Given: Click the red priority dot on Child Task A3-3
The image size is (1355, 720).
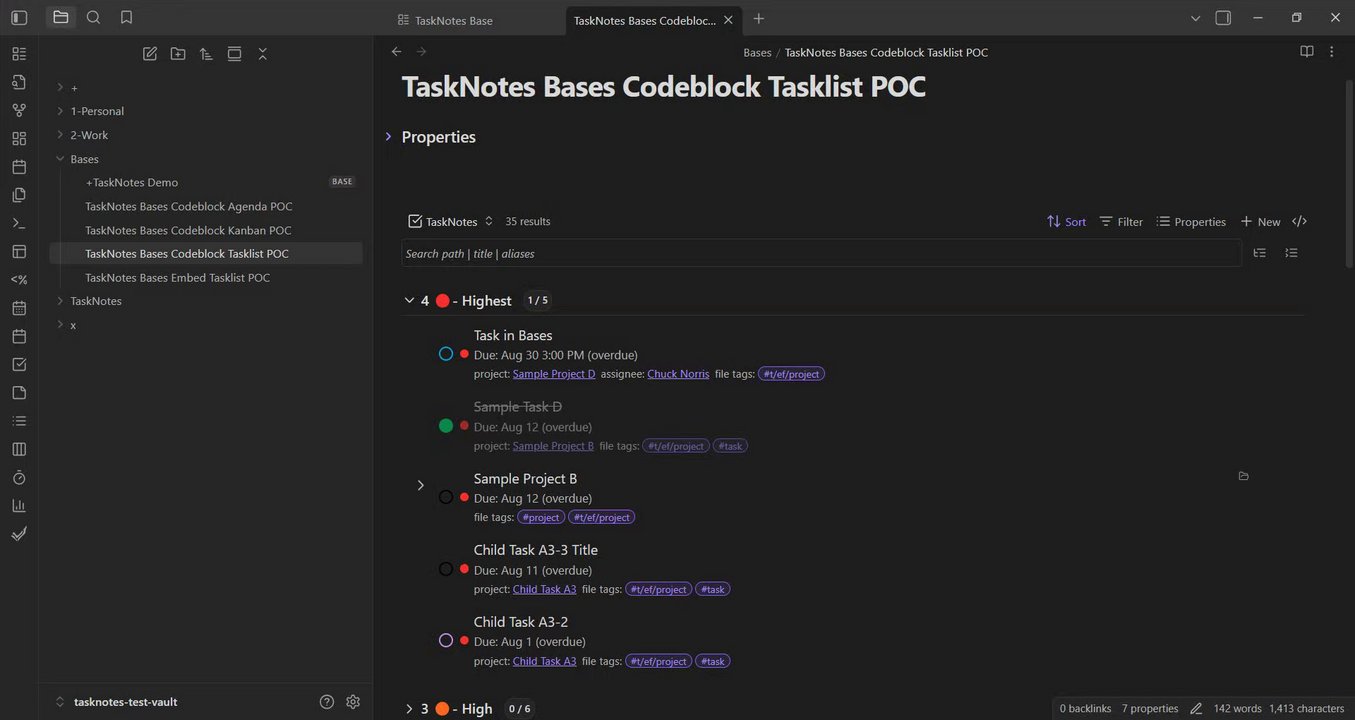Looking at the screenshot, I should coord(464,569).
